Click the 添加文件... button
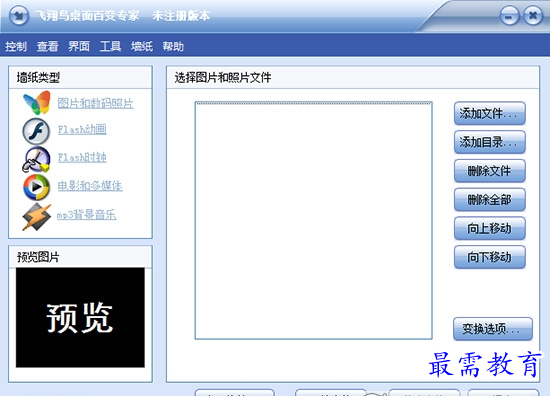550x396 pixels. 490,113
